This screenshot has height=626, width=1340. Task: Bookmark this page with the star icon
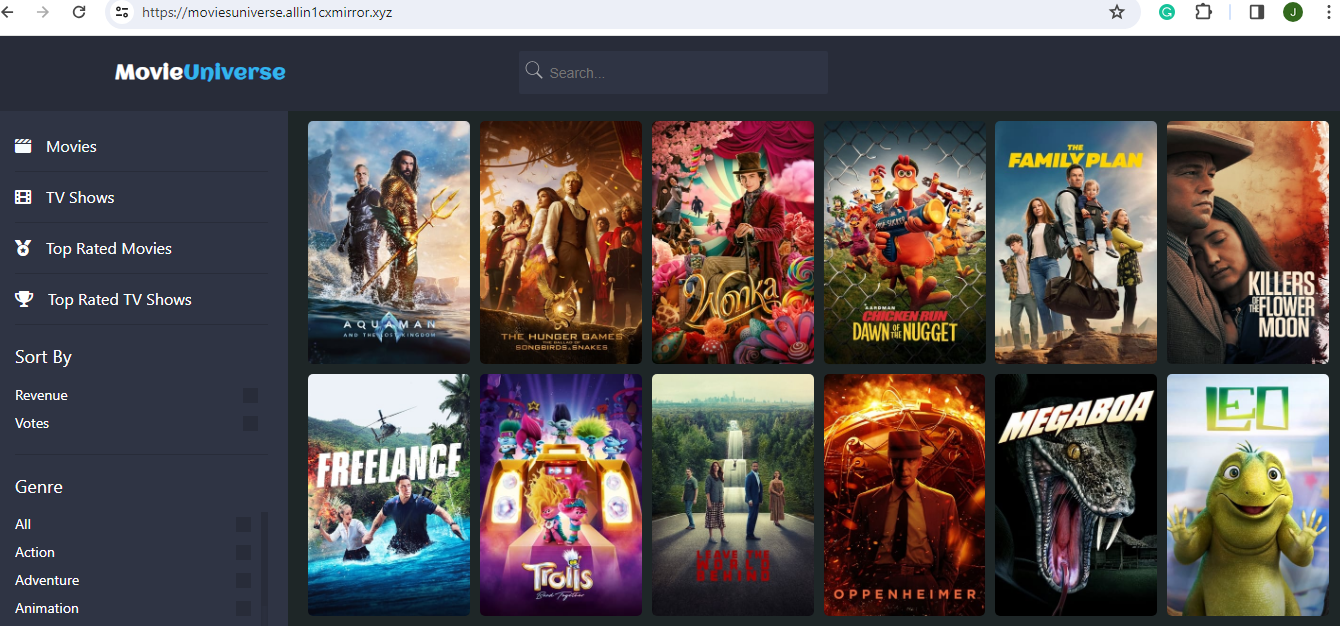(x=1117, y=12)
